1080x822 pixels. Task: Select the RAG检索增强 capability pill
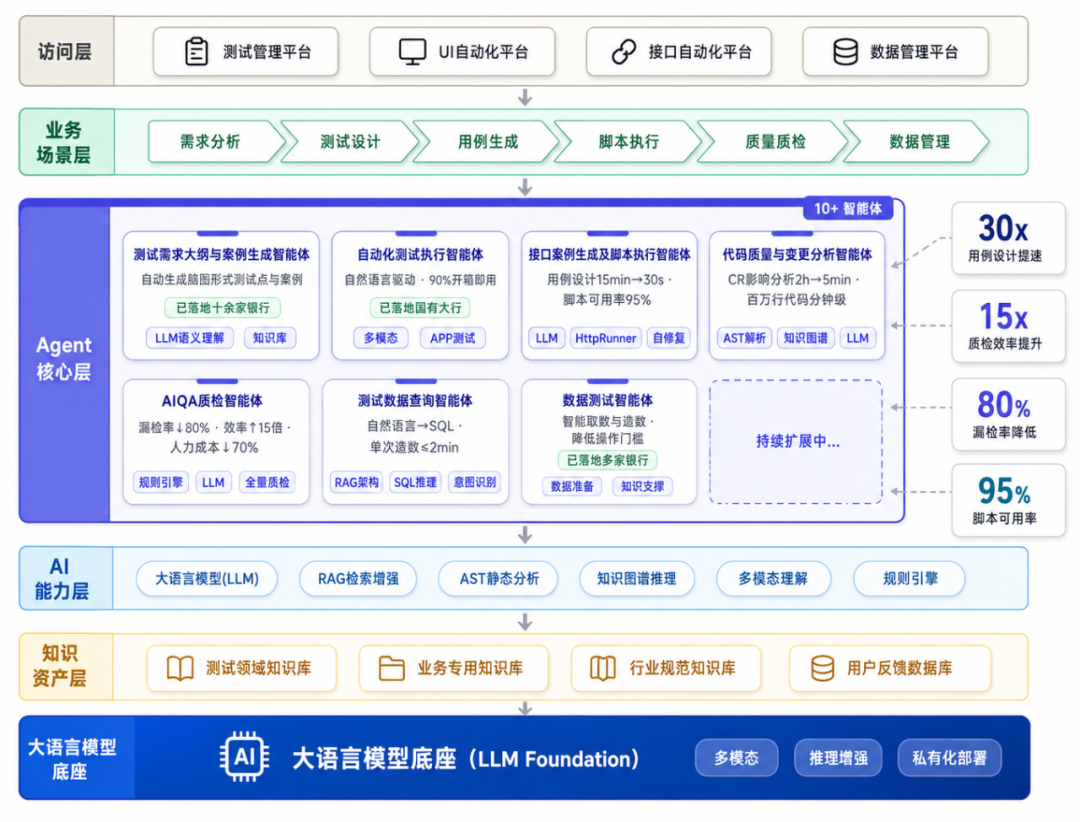click(358, 579)
